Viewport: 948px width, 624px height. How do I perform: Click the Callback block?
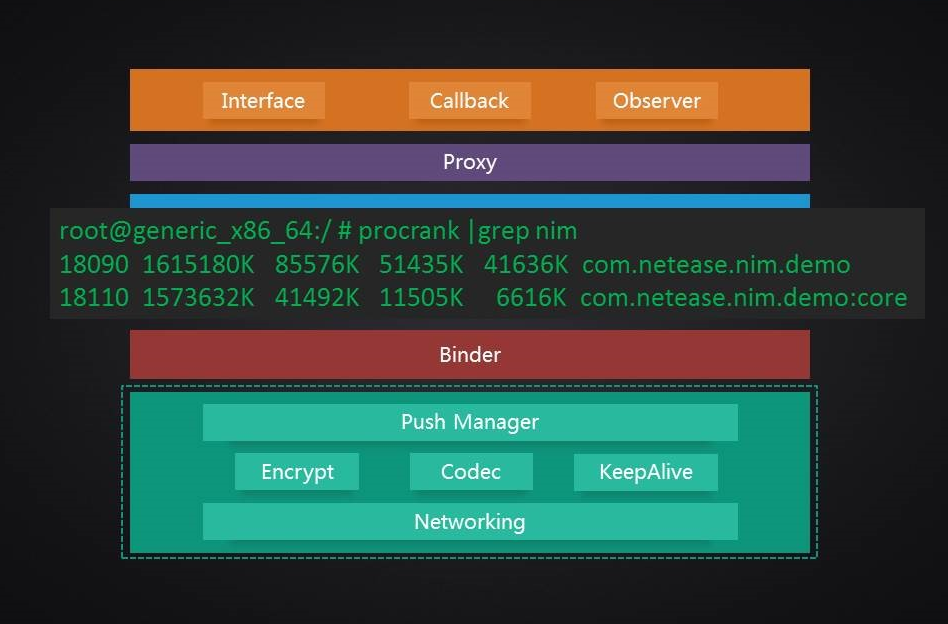(x=470, y=100)
